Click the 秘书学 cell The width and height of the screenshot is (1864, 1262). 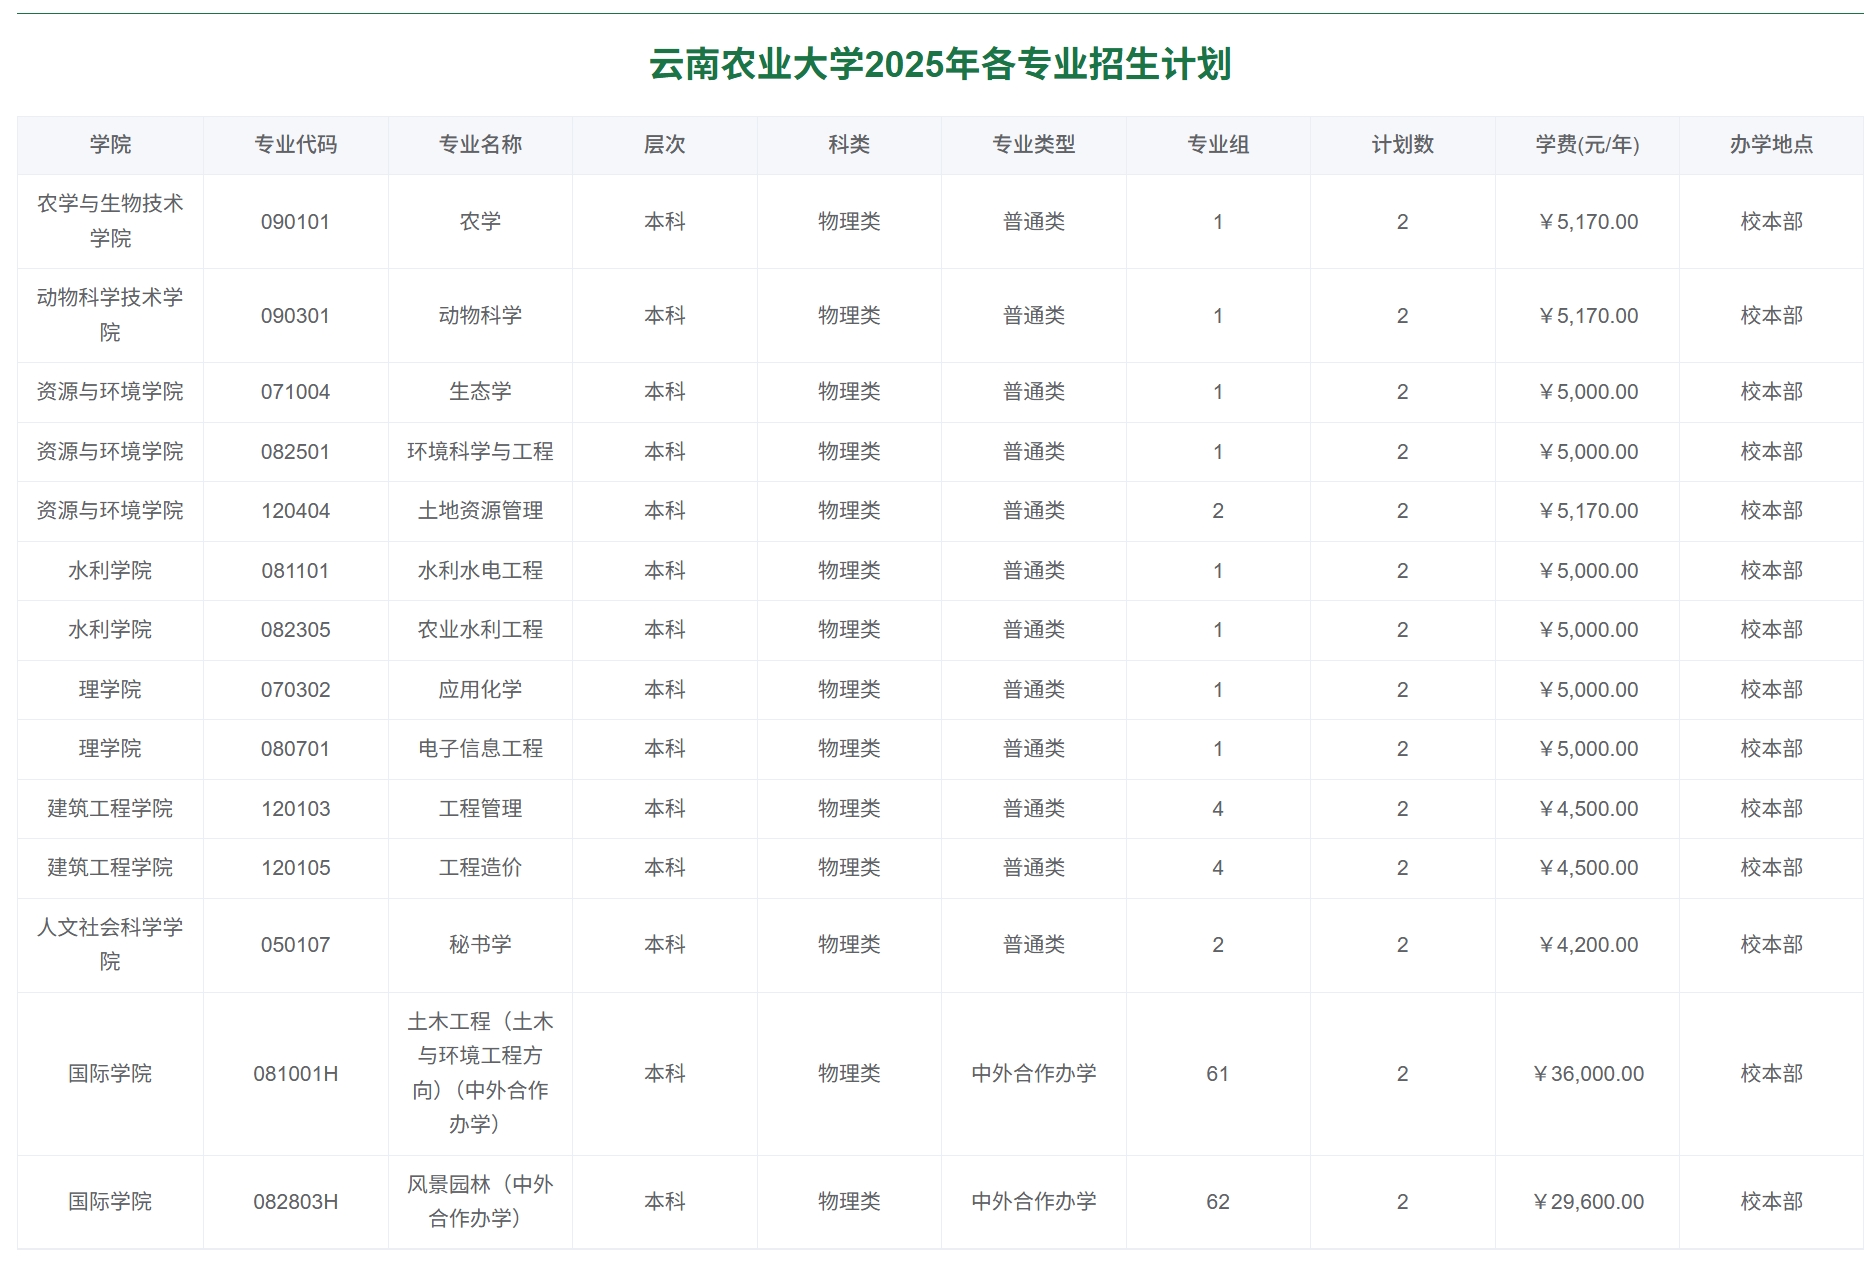[x=480, y=945]
